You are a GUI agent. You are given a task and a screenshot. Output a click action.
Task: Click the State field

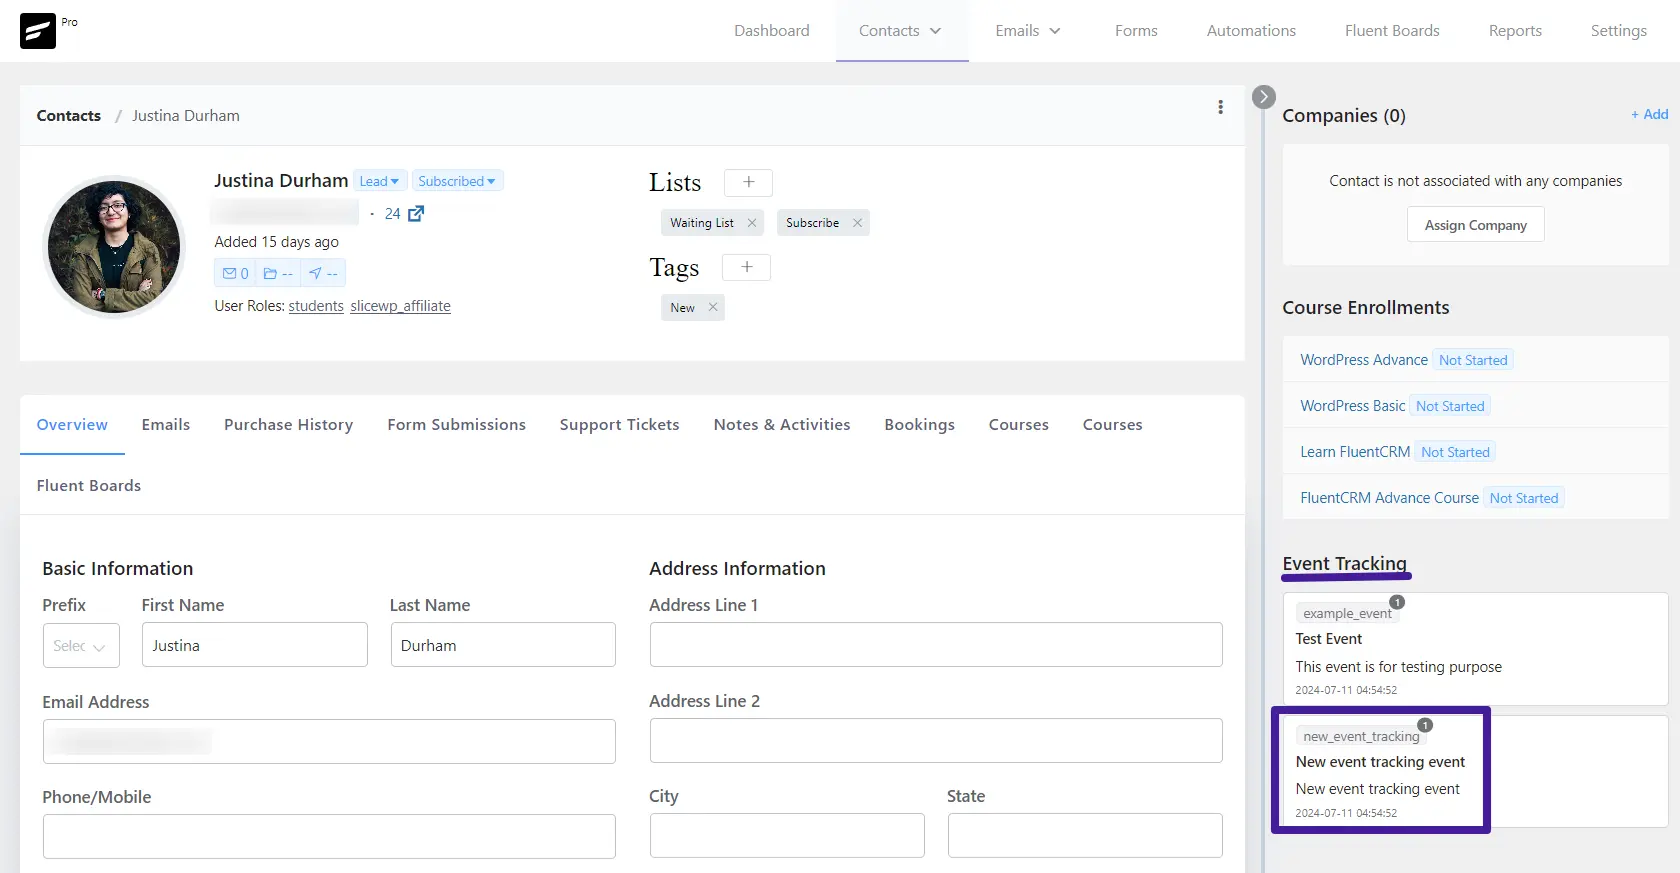(x=1085, y=835)
